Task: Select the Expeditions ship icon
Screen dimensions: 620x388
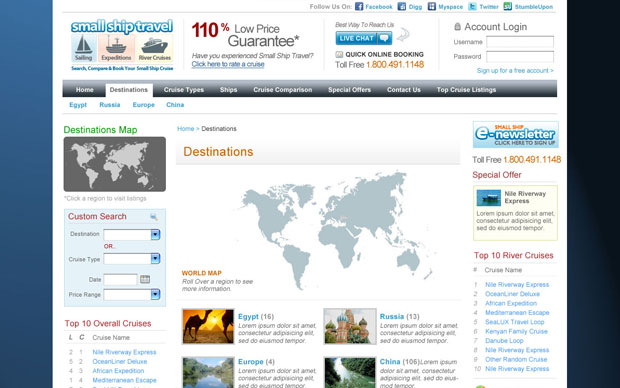Action: pos(116,48)
